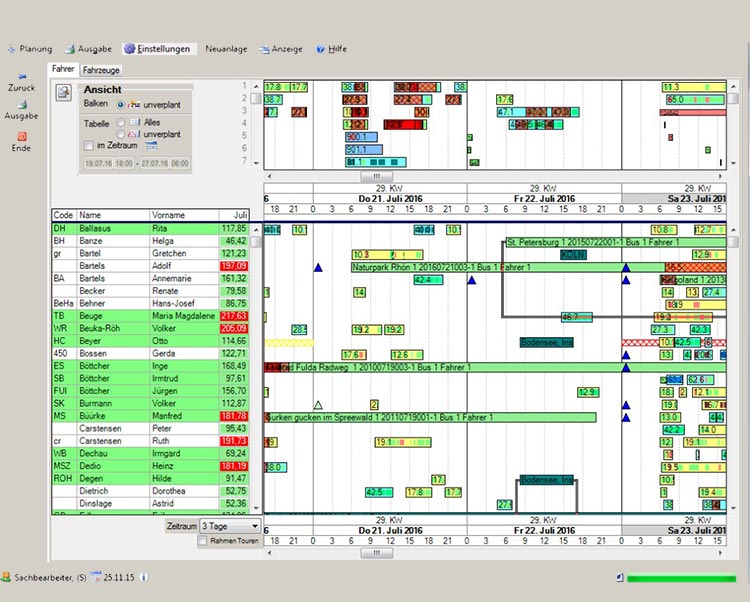Select the Carstensen Ruth driver row
750x602 pixels.
[x=150, y=441]
